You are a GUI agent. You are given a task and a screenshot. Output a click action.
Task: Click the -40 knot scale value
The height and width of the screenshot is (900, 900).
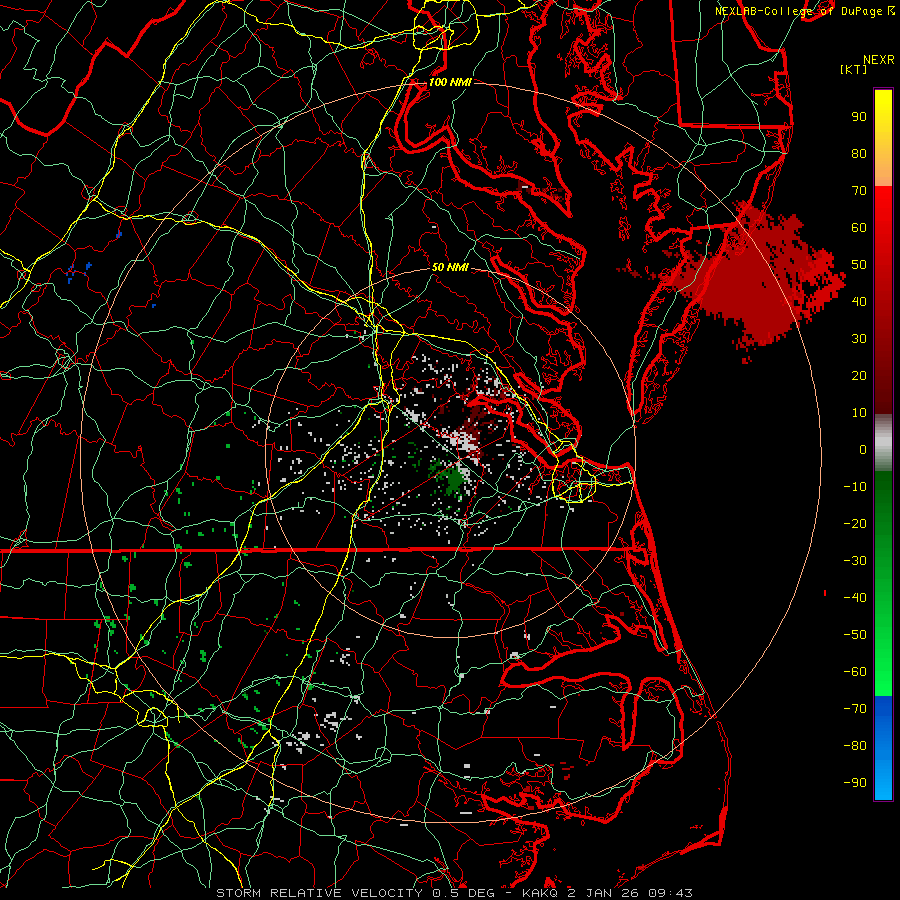[x=855, y=598]
